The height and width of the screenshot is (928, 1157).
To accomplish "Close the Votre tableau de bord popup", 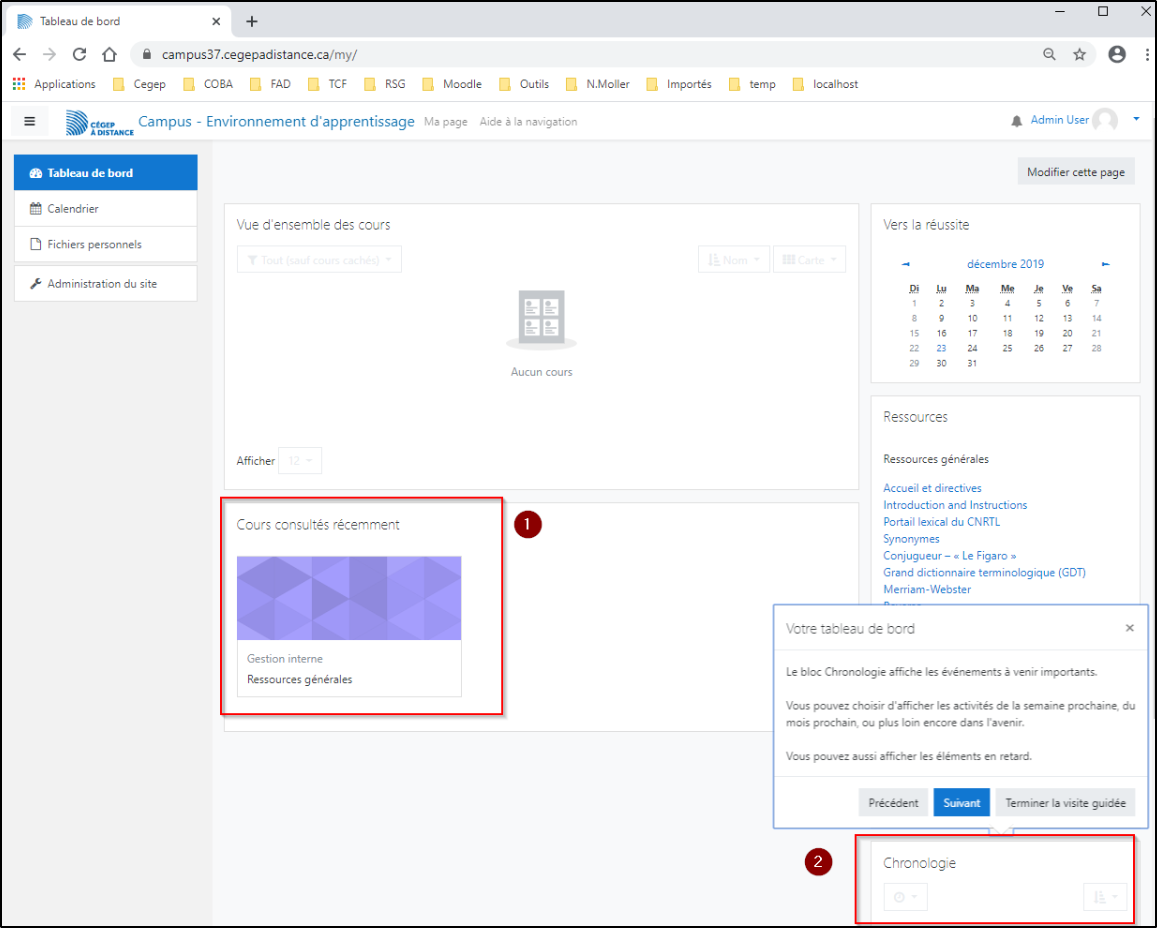I will (1129, 628).
